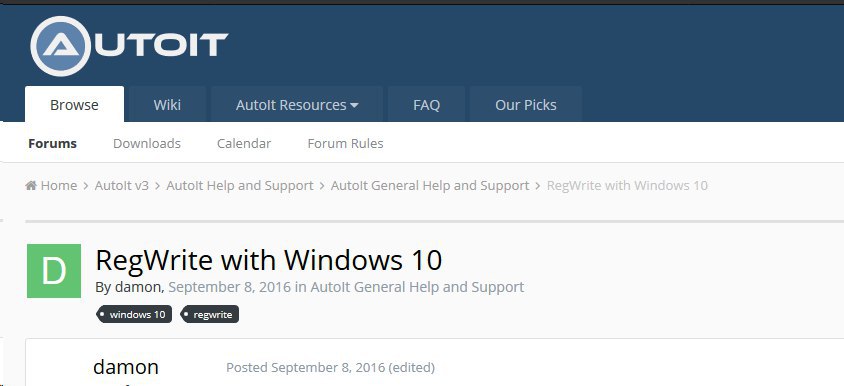844x386 pixels.
Task: Go to AutoIt v3 breadcrumb
Action: tap(122, 186)
